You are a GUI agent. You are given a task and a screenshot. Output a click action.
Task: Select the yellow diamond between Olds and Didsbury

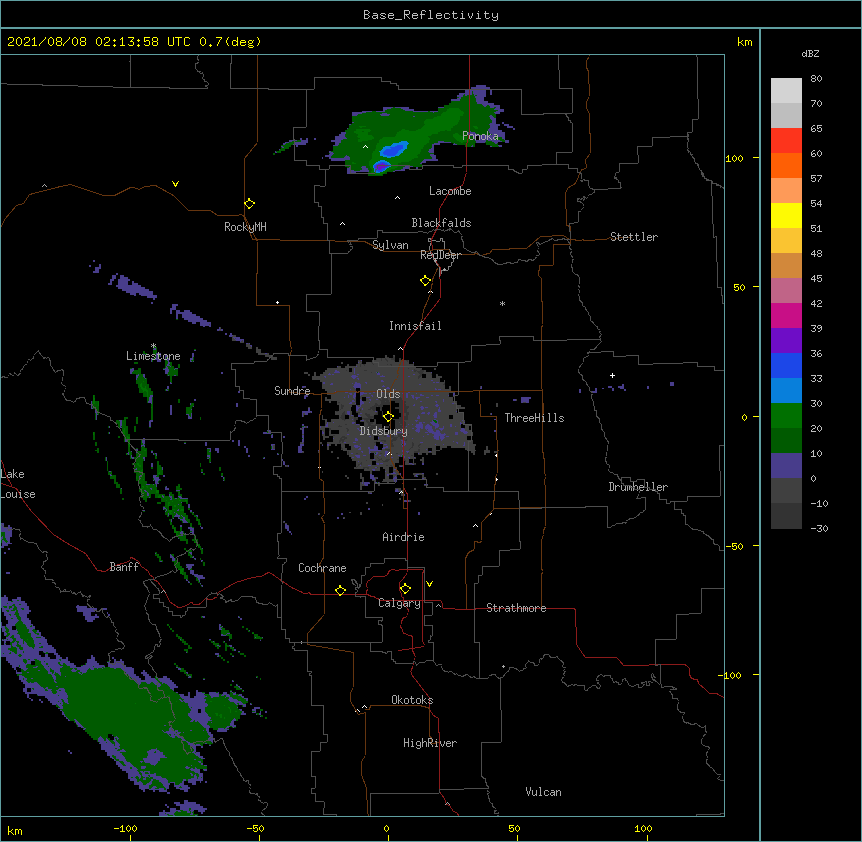[x=388, y=416]
